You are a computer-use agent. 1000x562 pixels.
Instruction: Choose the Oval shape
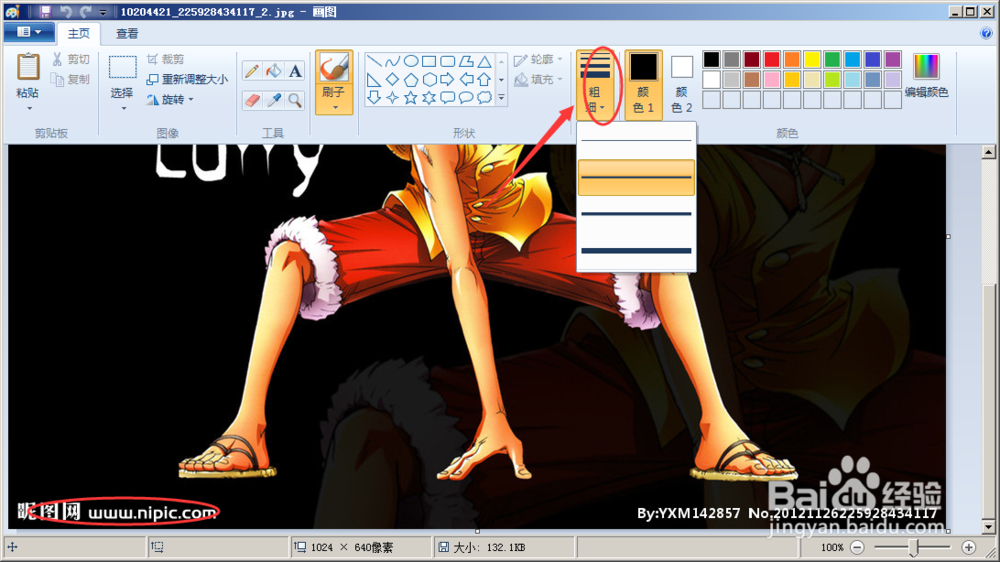pyautogui.click(x=411, y=61)
